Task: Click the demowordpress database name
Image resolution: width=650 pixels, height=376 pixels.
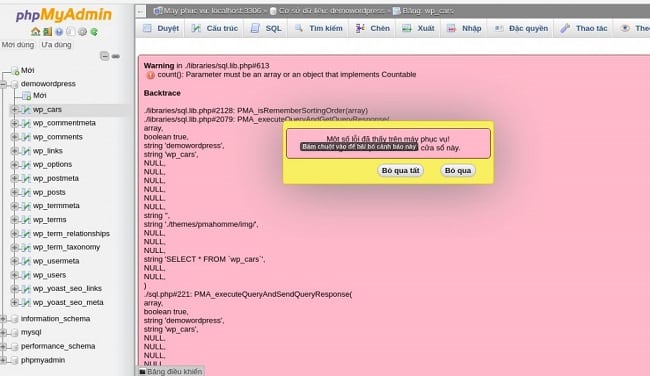Action: click(x=48, y=84)
